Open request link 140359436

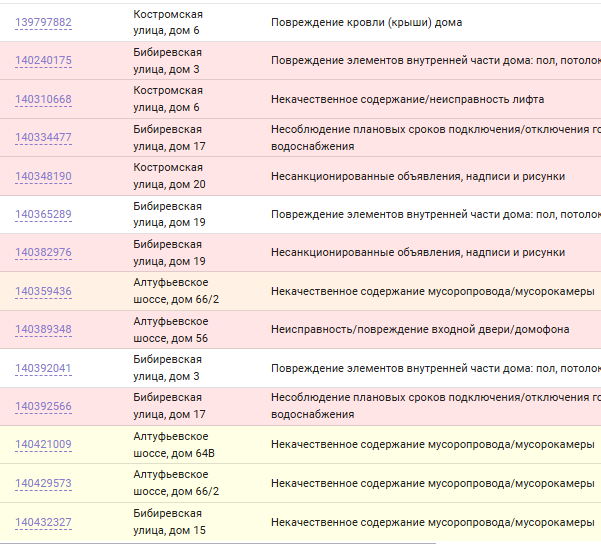click(x=43, y=291)
